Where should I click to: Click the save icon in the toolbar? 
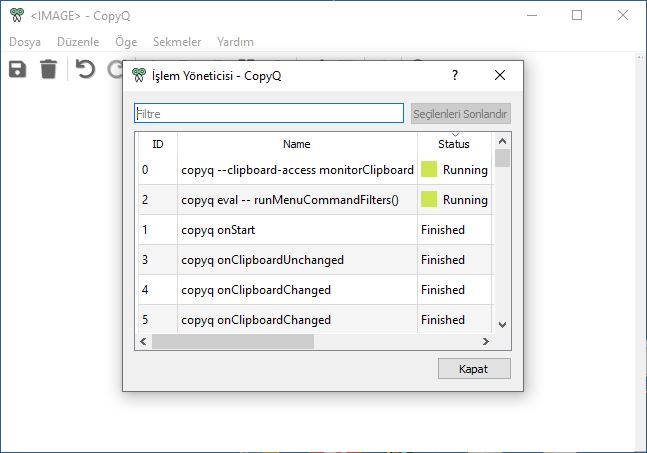click(17, 69)
